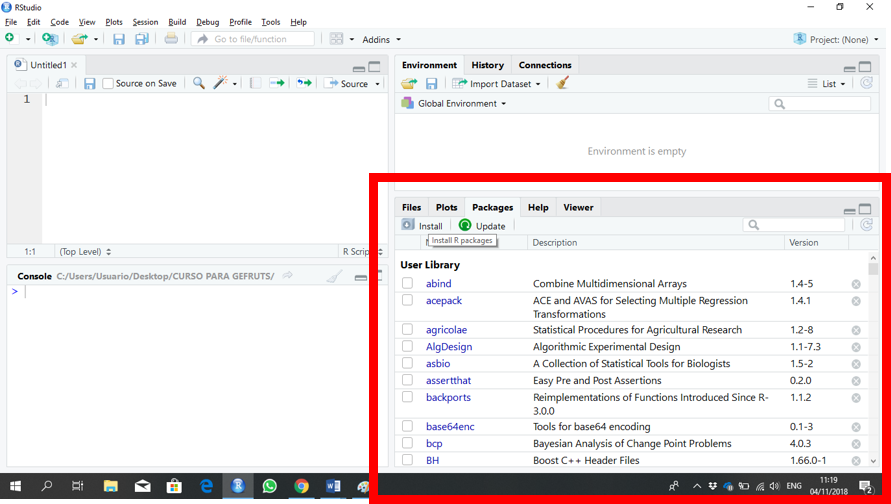The height and width of the screenshot is (504, 891).
Task: Switch to the History tab
Action: pos(488,65)
